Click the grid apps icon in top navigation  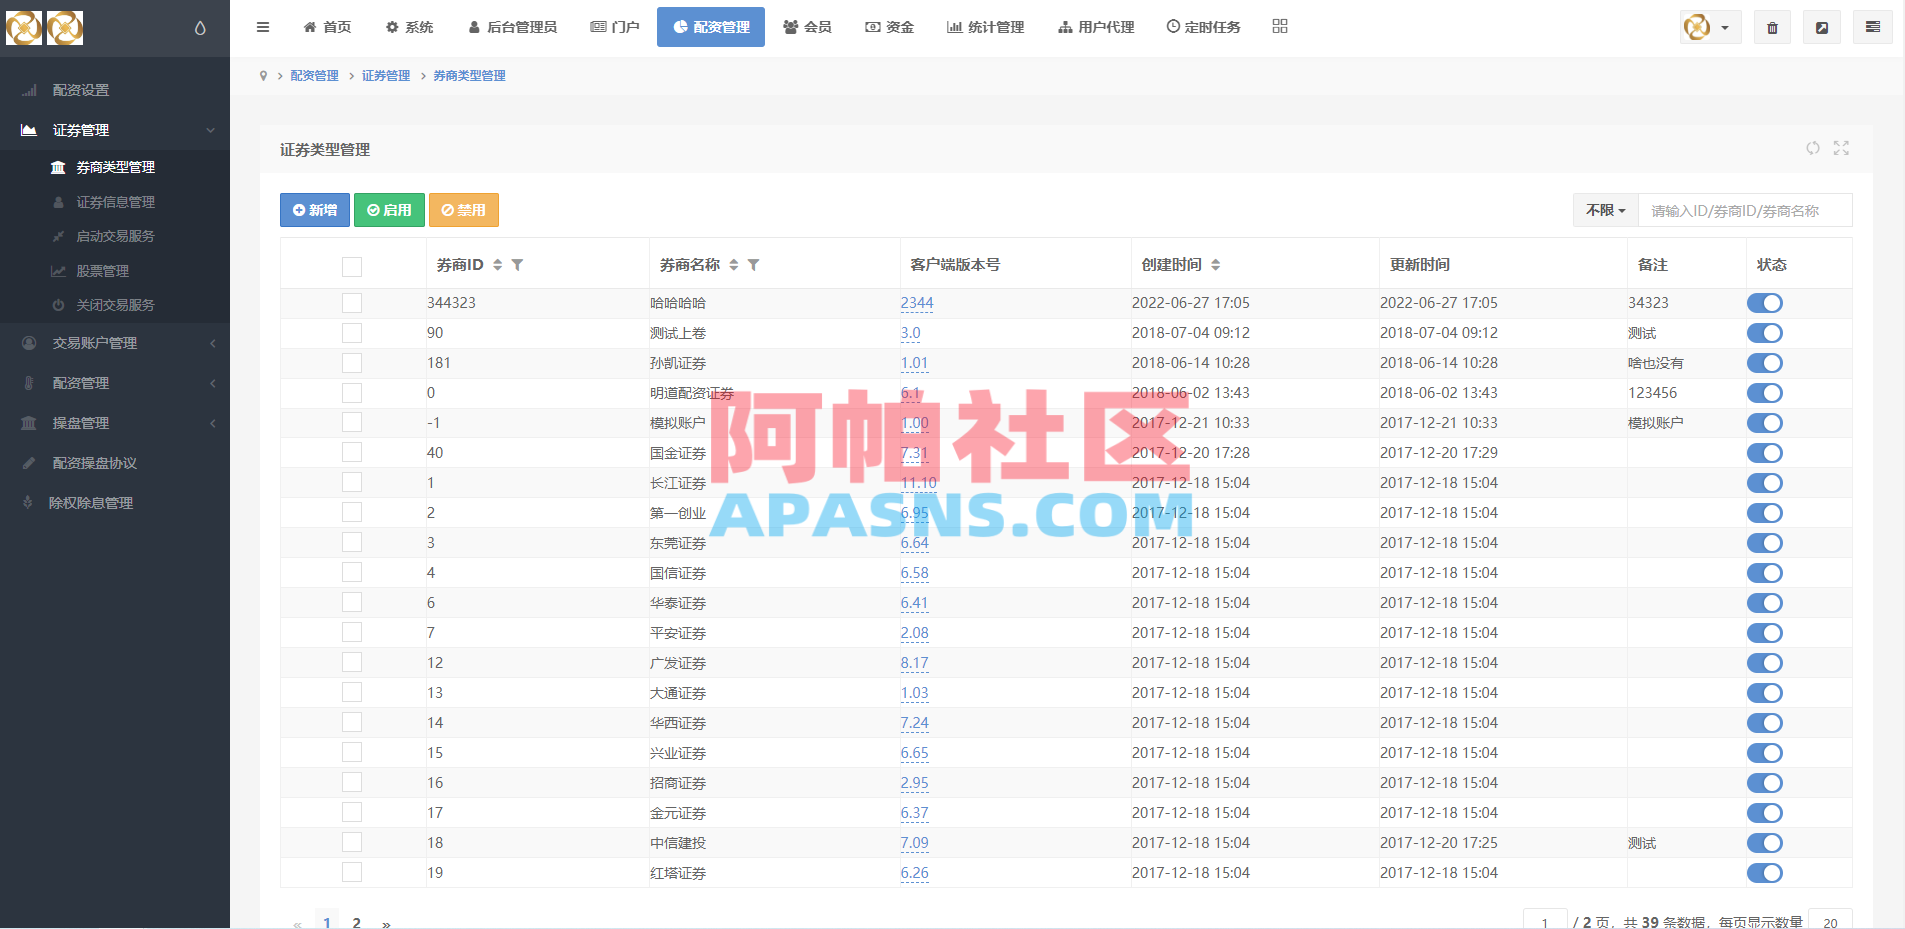[x=1280, y=26]
